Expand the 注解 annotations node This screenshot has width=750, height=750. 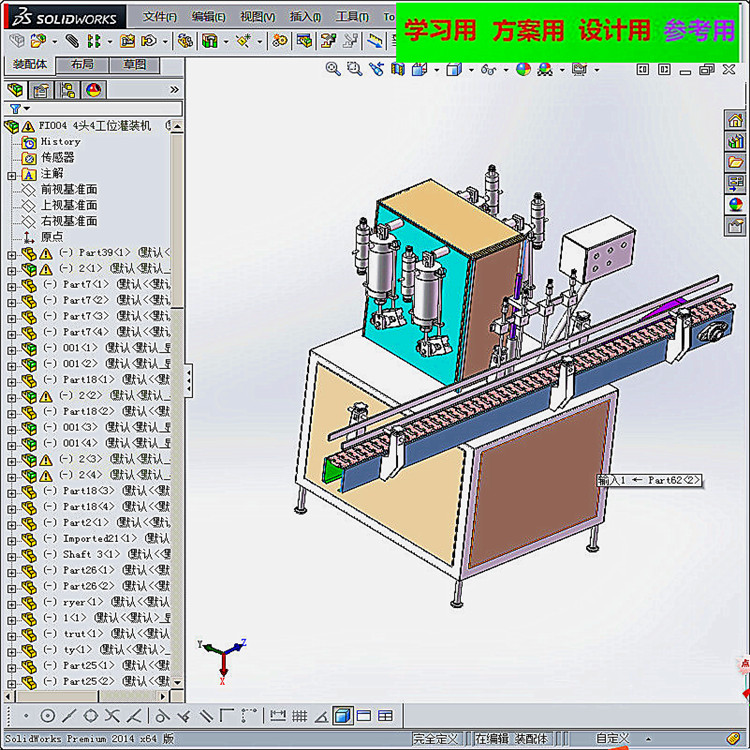click(x=11, y=176)
